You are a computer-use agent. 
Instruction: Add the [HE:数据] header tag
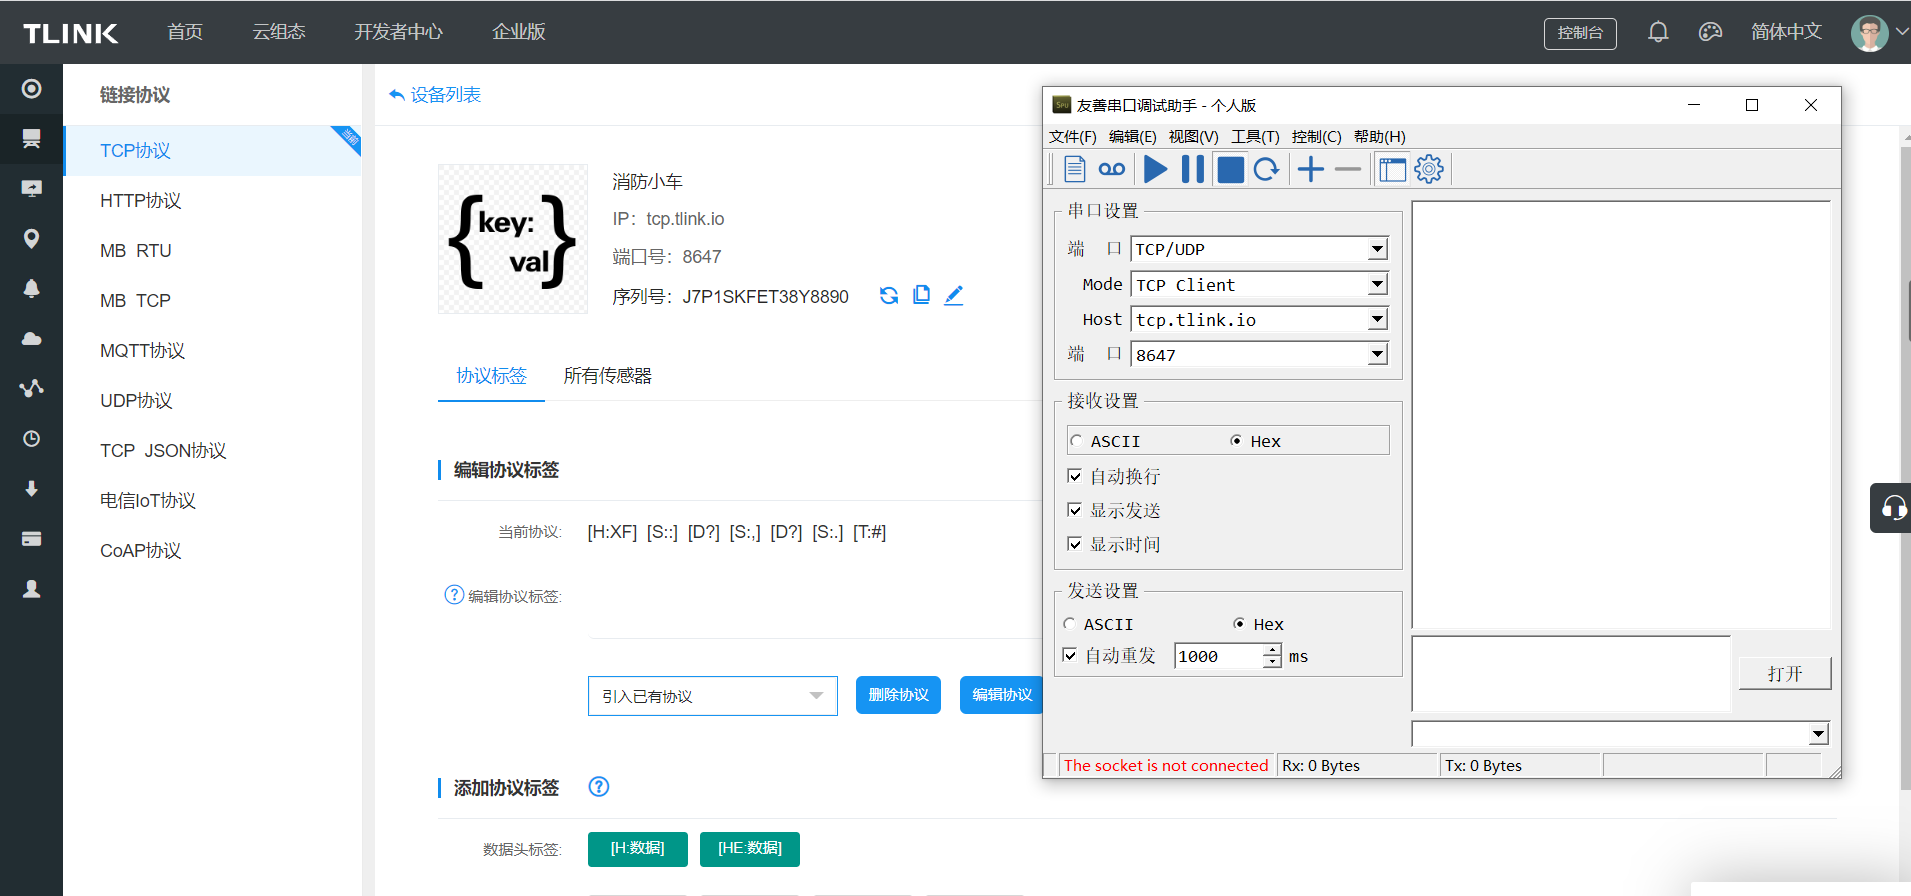click(x=750, y=848)
